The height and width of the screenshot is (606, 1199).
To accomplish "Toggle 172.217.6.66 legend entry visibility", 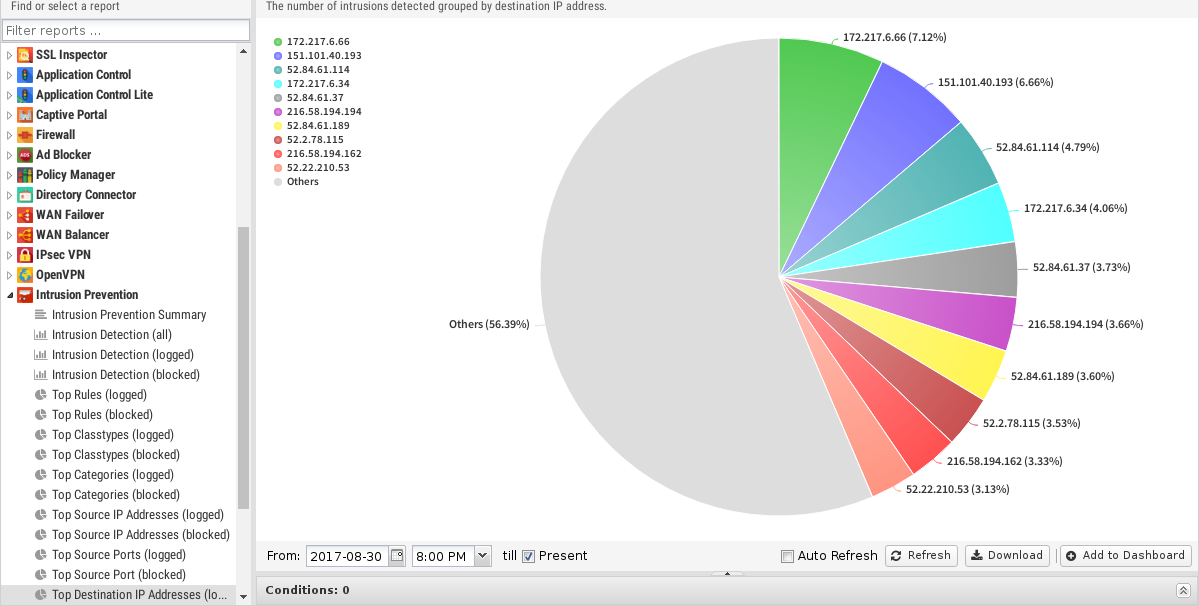I will pos(311,42).
